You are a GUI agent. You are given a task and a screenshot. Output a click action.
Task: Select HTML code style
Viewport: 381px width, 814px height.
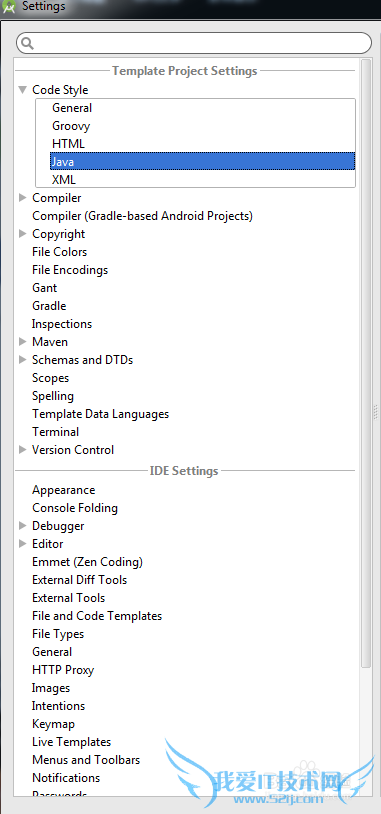pyautogui.click(x=68, y=144)
